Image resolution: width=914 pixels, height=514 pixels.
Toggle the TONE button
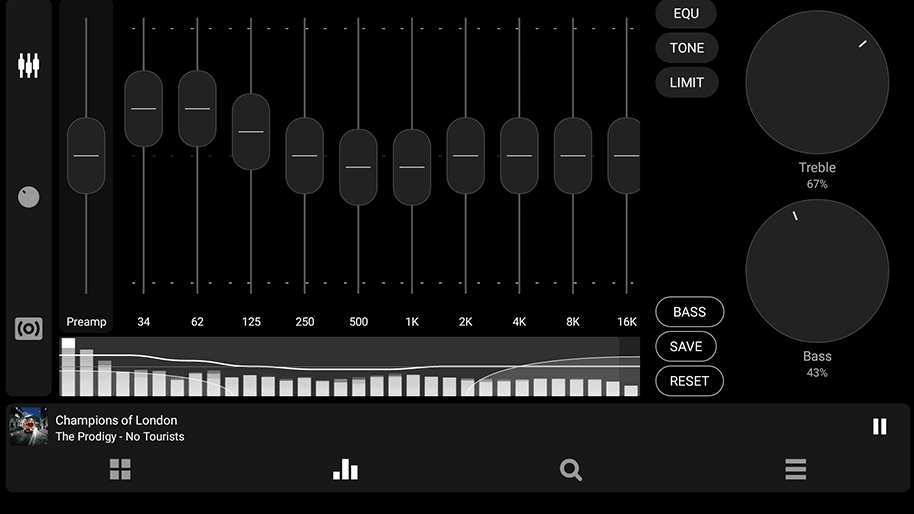687,48
